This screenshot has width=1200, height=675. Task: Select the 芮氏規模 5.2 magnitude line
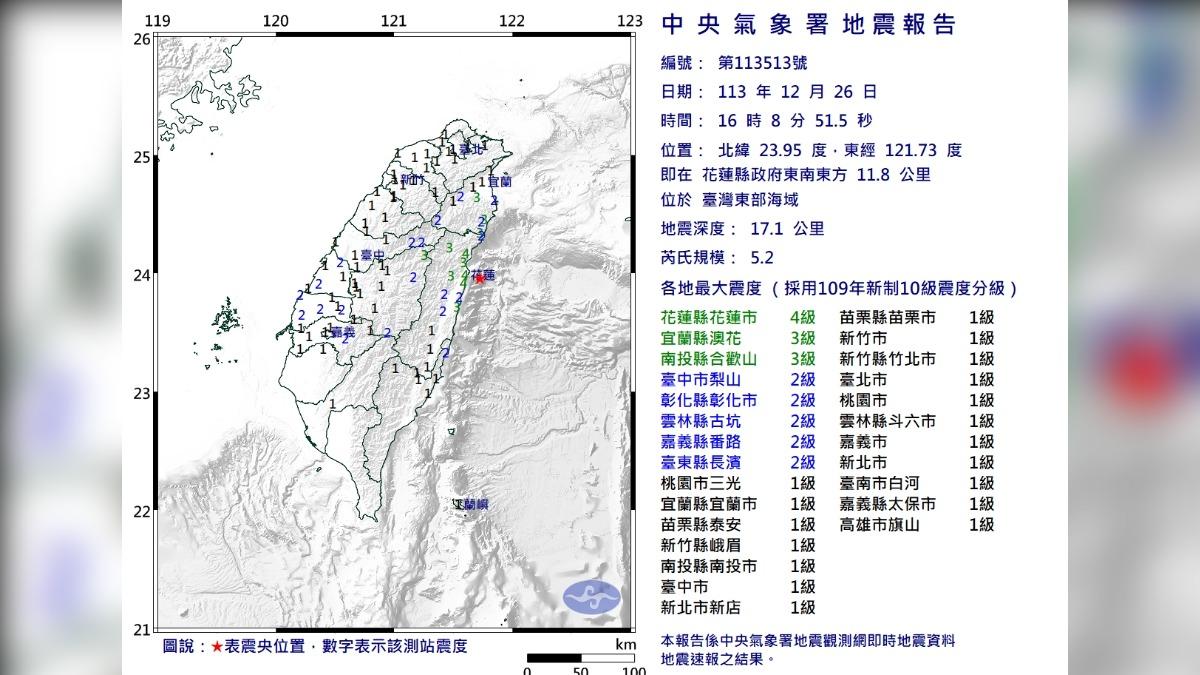(718, 257)
